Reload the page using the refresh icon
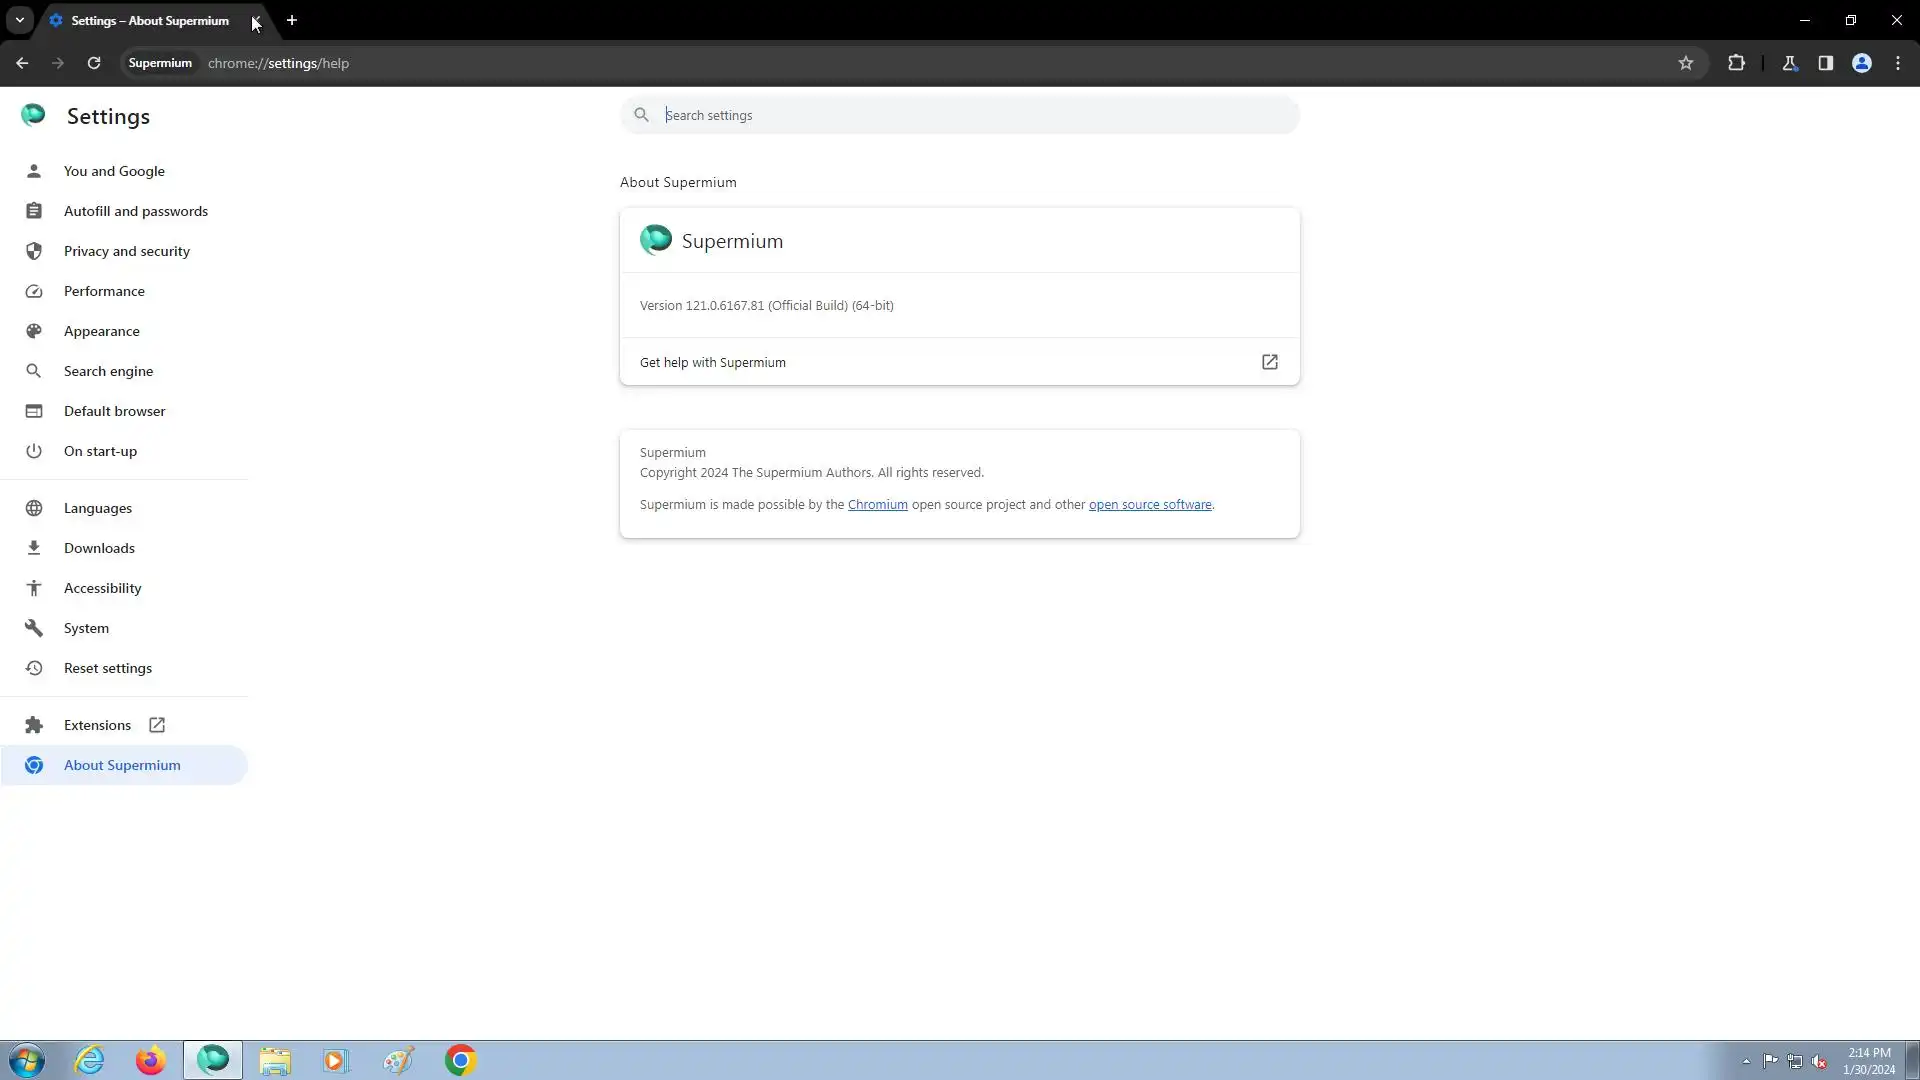The width and height of the screenshot is (1920, 1080). (94, 63)
